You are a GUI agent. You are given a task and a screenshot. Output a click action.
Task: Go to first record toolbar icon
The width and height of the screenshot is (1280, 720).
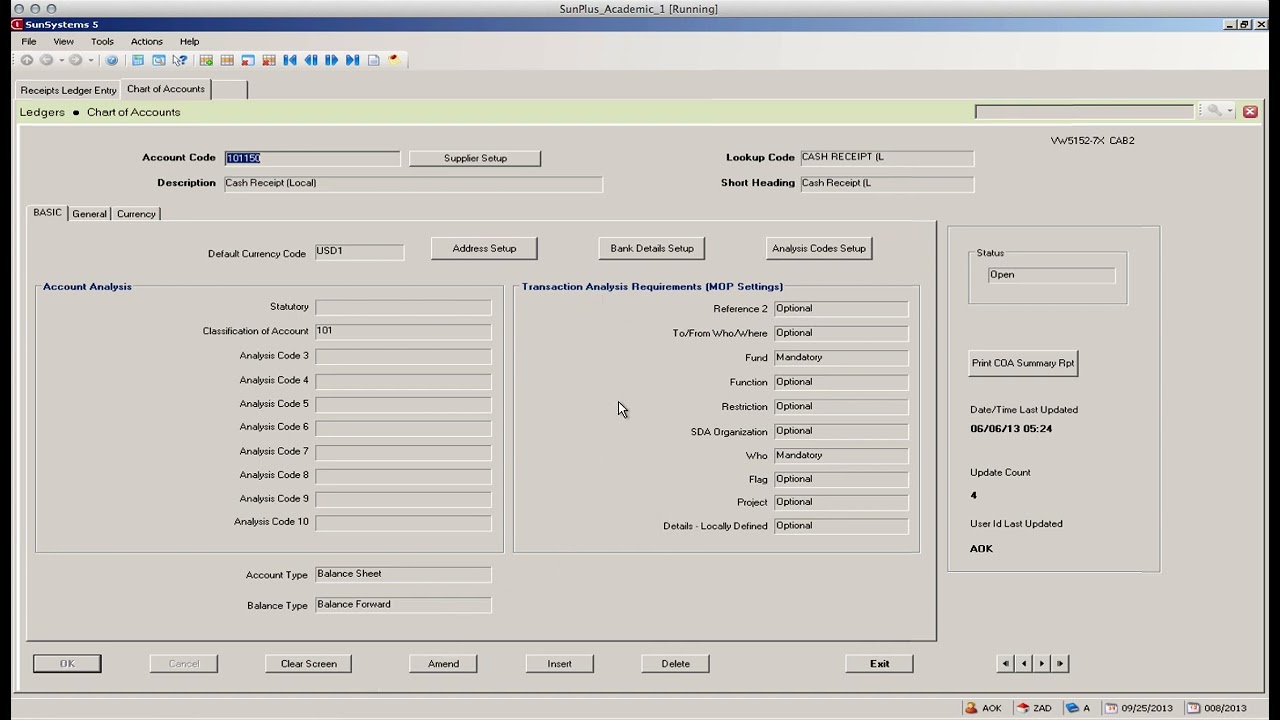[x=290, y=60]
